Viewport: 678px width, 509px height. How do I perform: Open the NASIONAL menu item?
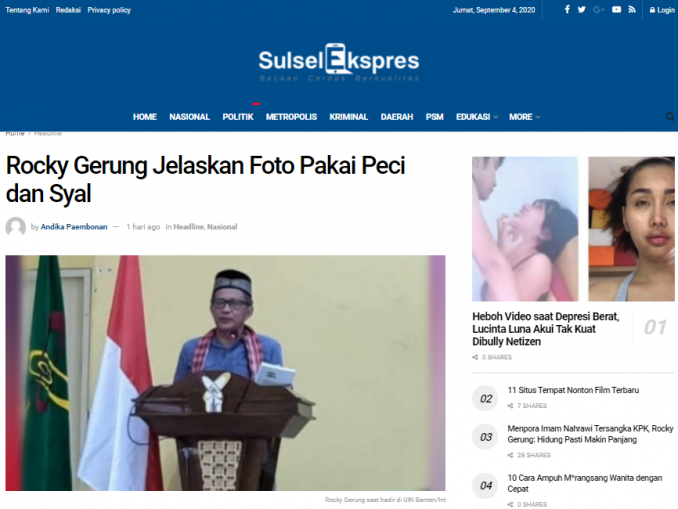(189, 117)
